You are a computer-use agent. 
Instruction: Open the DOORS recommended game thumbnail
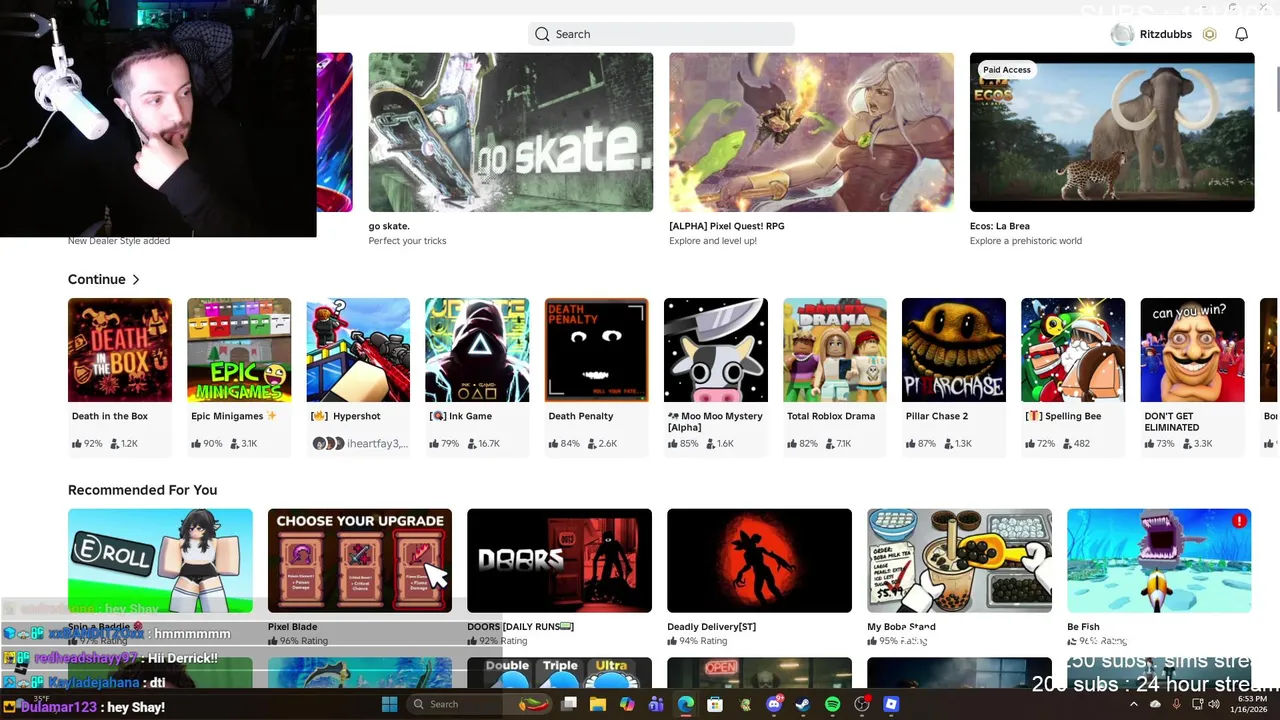[559, 560]
